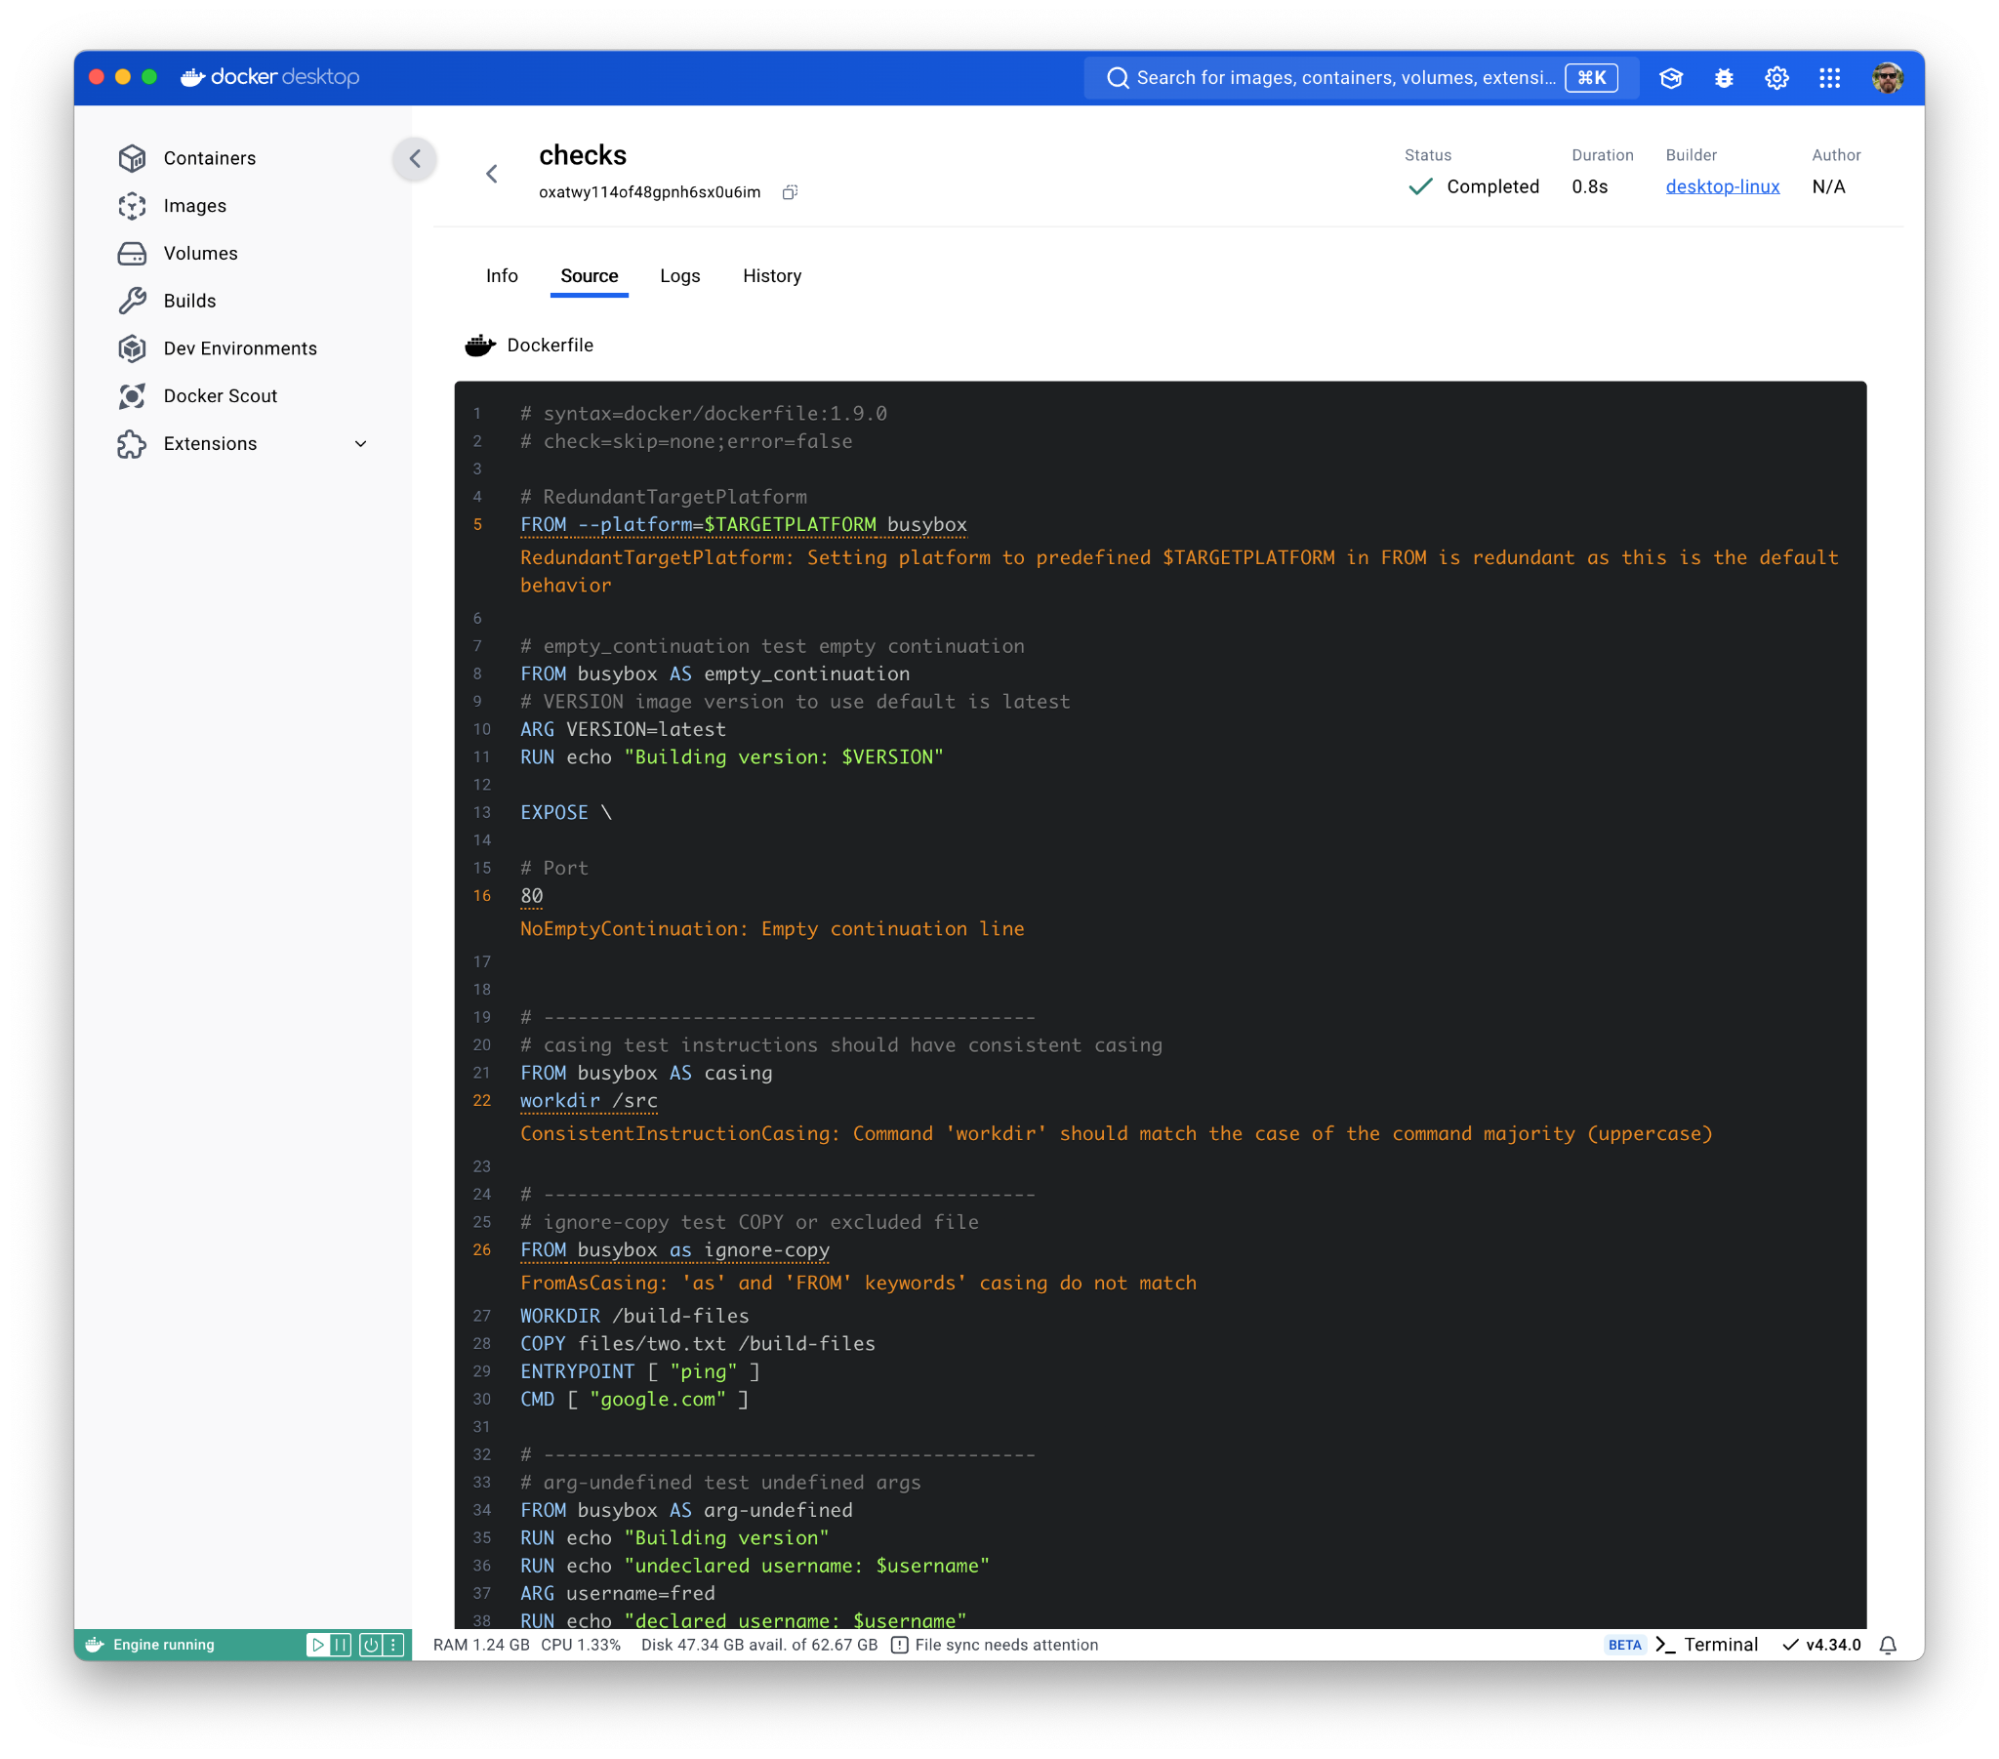Viewport: 1999px width, 1759px height.
Task: Select Images in the sidebar
Action: (196, 206)
